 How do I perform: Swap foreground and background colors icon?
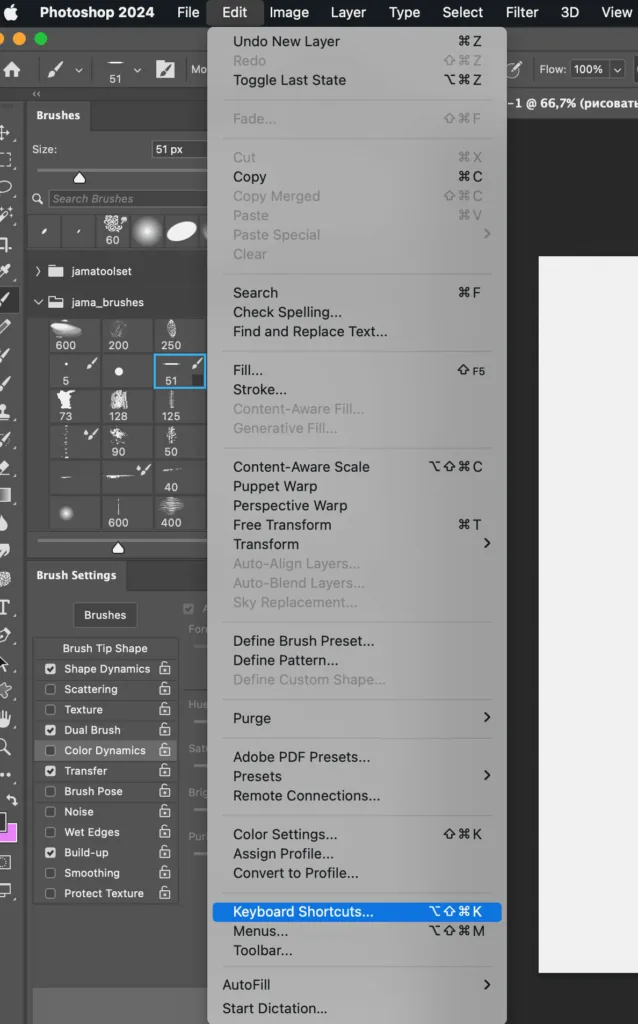click(x=11, y=799)
